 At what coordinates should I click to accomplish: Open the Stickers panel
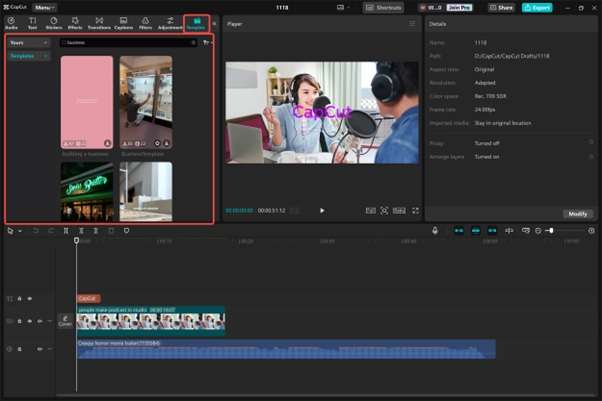click(54, 23)
